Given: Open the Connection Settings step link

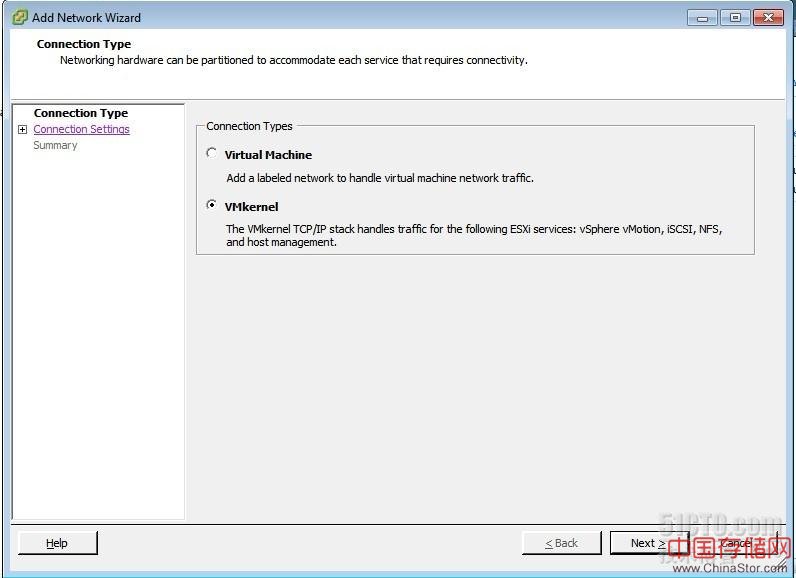Looking at the screenshot, I should point(81,129).
